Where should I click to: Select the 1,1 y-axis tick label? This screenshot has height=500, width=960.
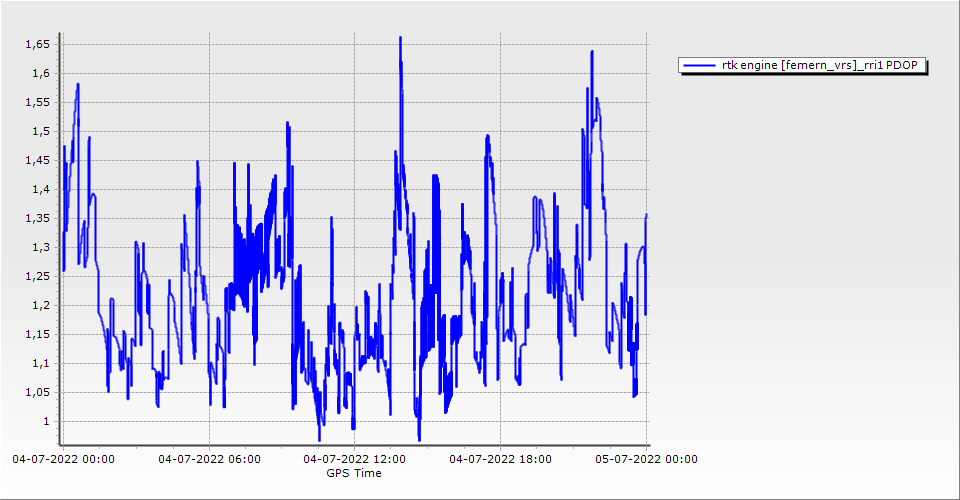coord(40,363)
